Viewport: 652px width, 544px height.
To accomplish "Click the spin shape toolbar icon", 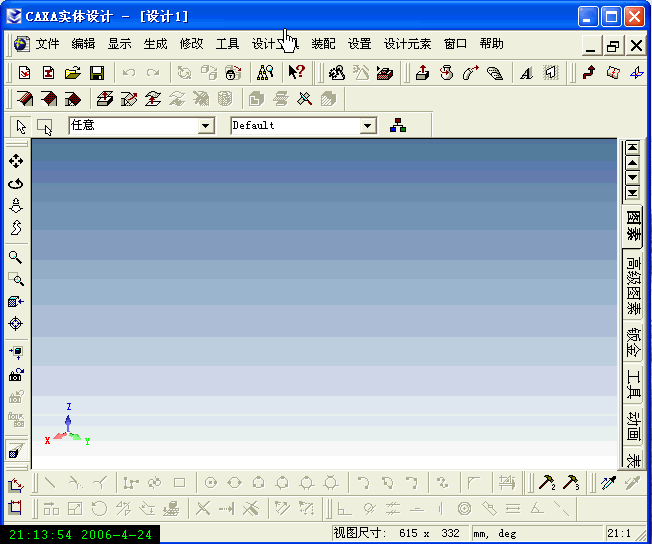I will (x=447, y=73).
